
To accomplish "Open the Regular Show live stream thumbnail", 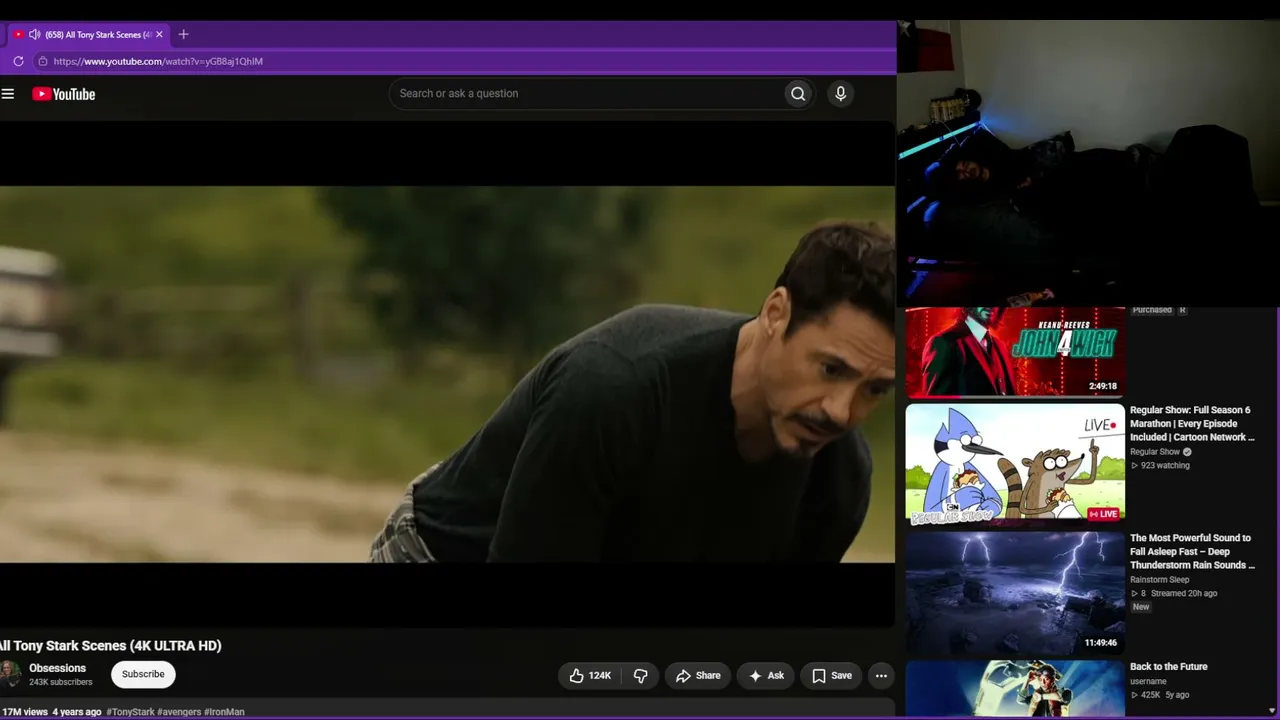I will (x=1015, y=464).
